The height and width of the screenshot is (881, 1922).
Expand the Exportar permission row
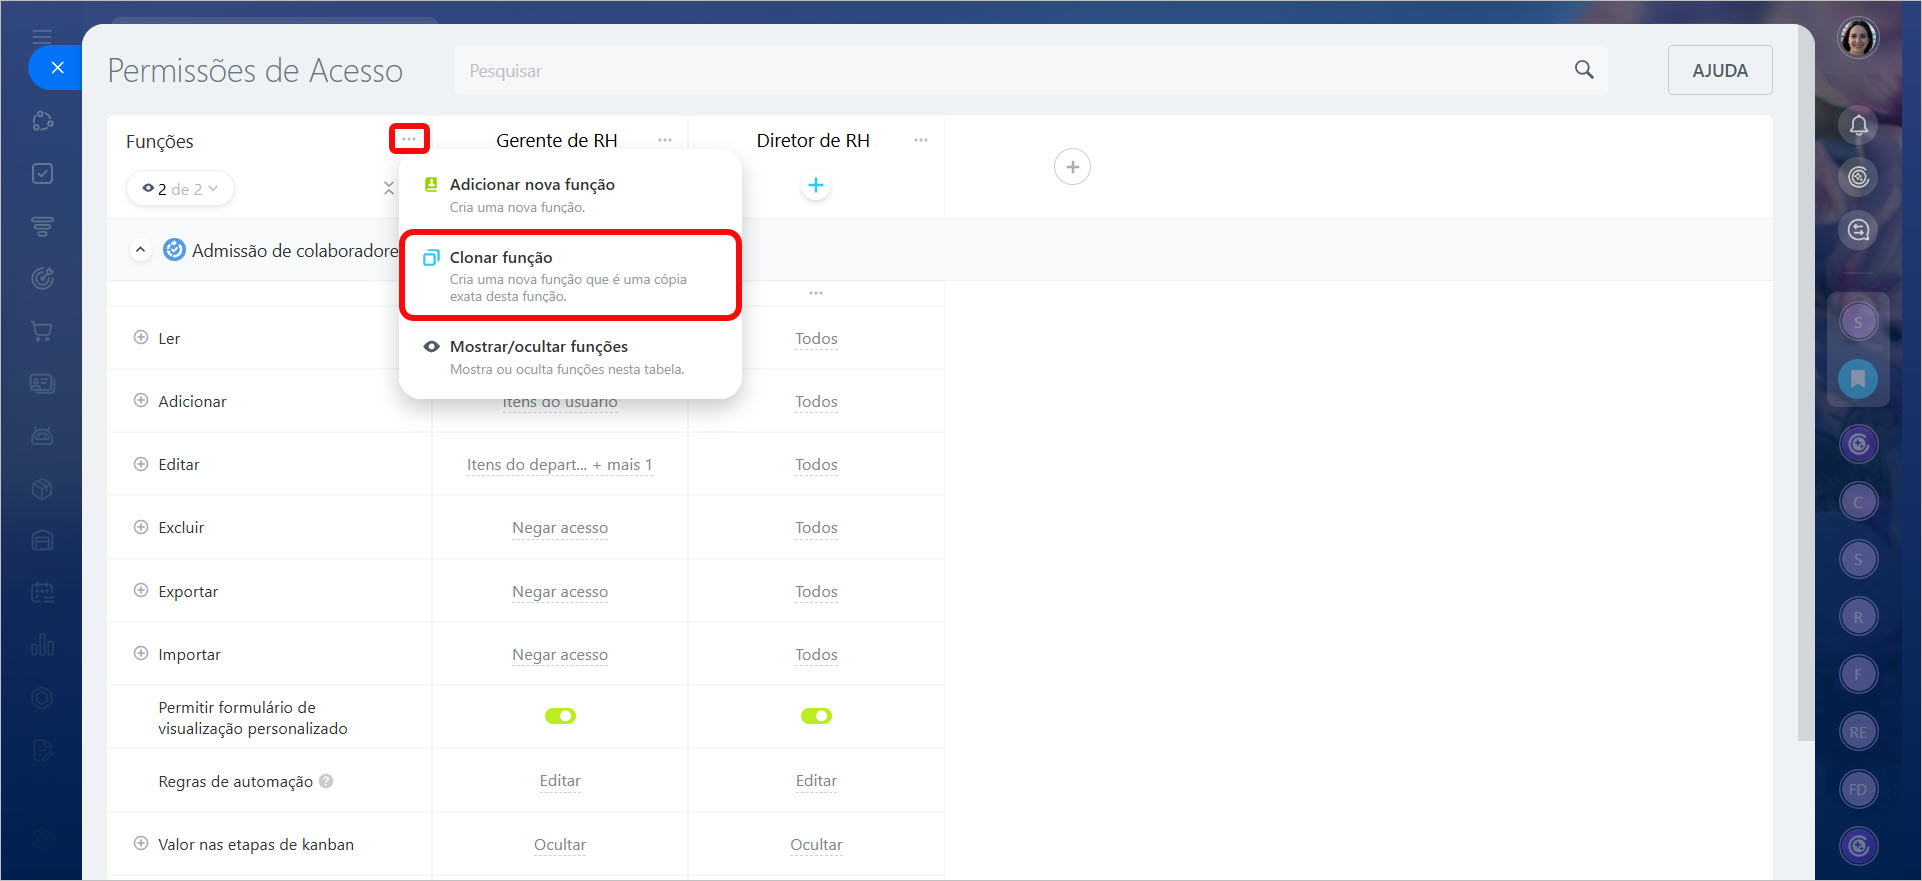[141, 591]
